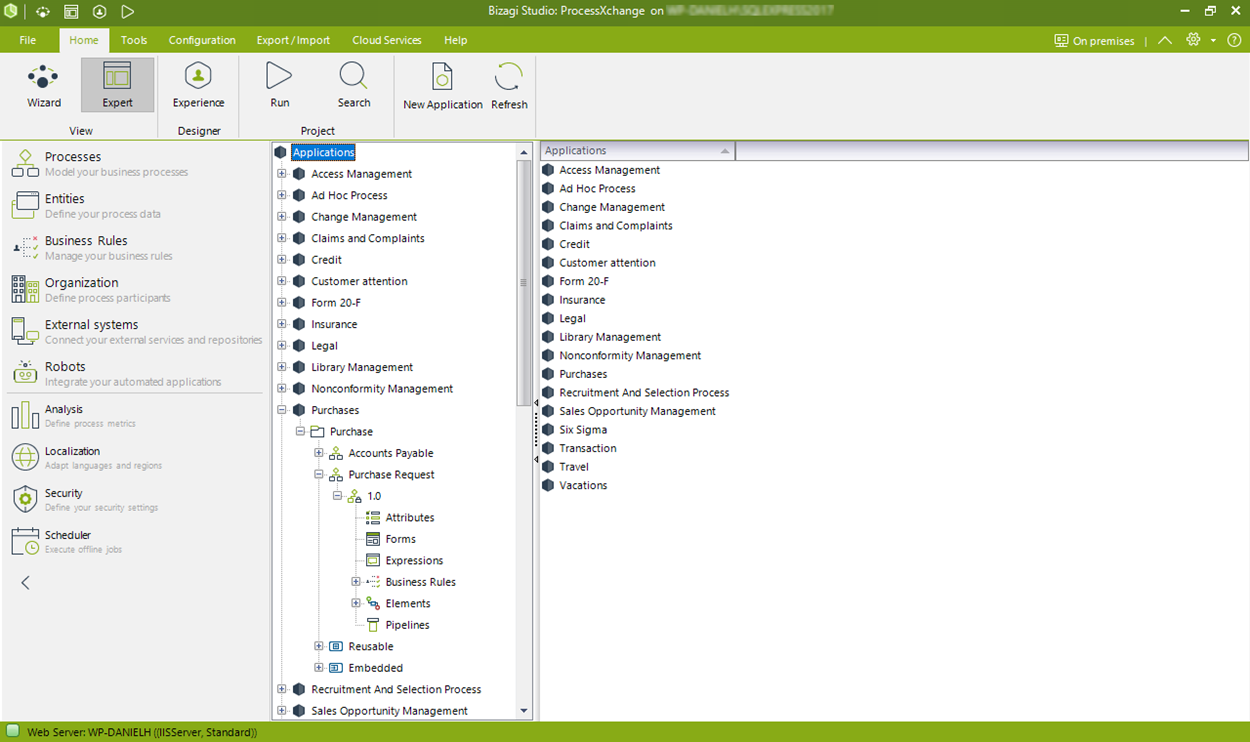1250x742 pixels.
Task: Click tree scrollbar down arrow
Action: click(524, 711)
